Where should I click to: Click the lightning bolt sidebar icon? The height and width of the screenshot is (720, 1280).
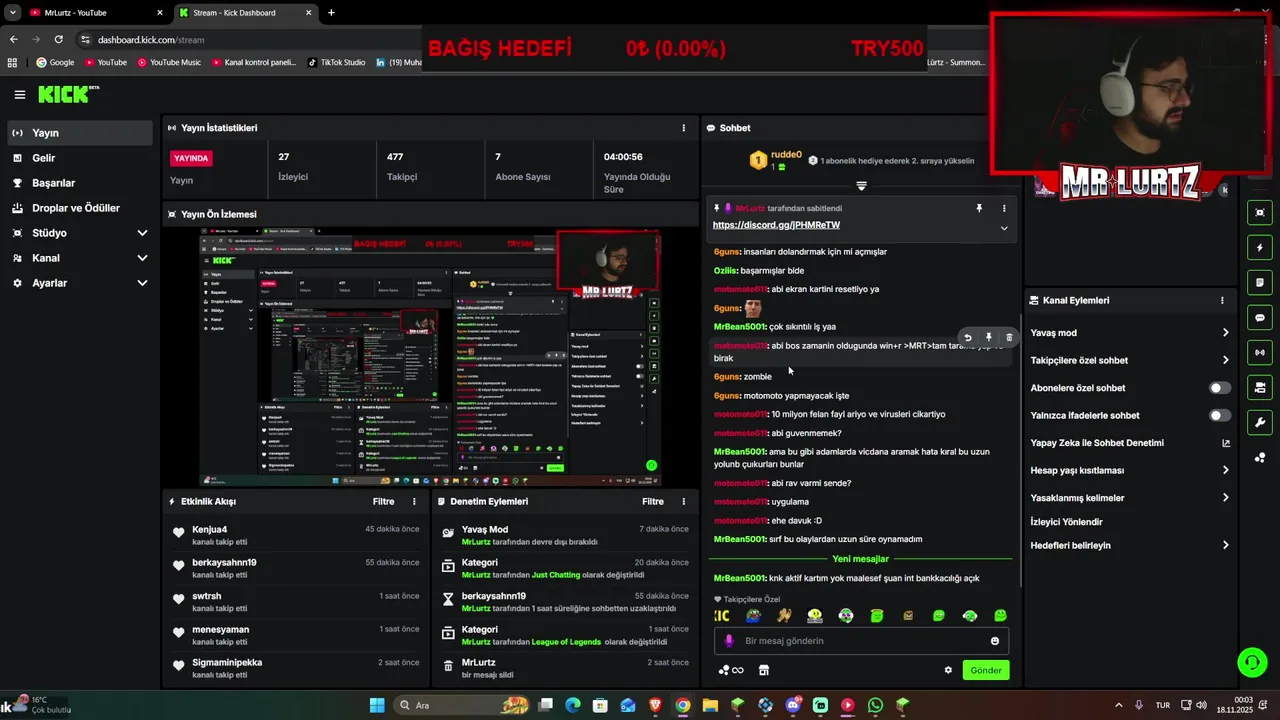[1259, 247]
